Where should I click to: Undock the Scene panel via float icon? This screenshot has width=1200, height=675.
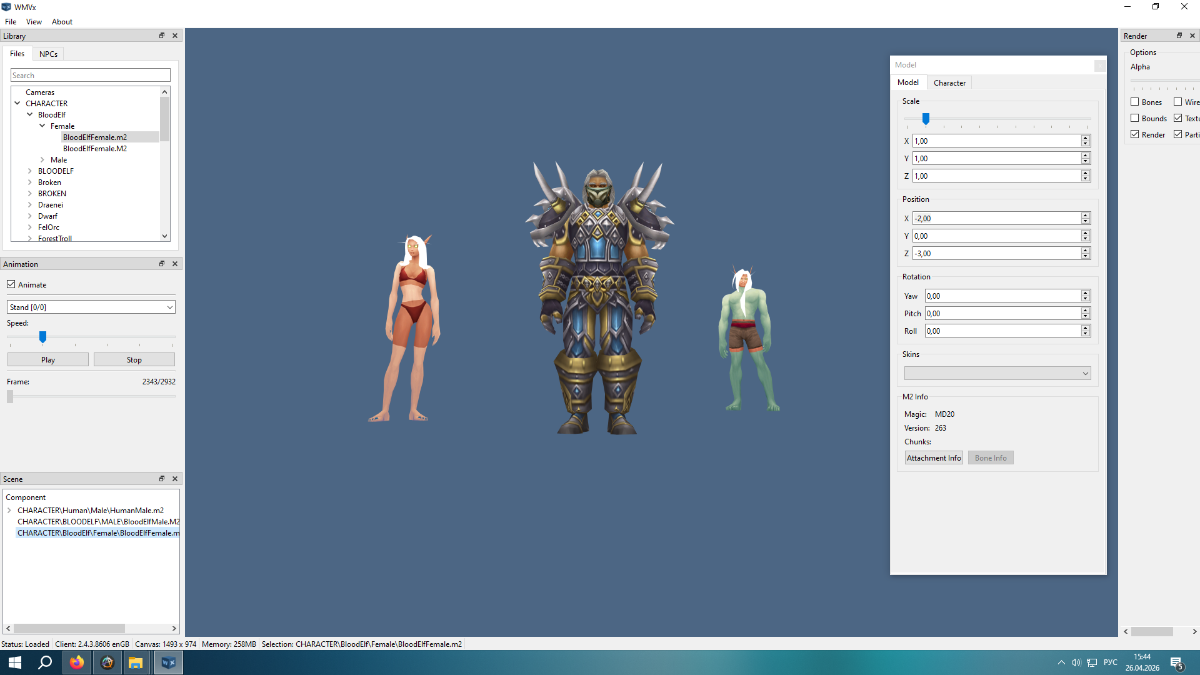[161, 479]
